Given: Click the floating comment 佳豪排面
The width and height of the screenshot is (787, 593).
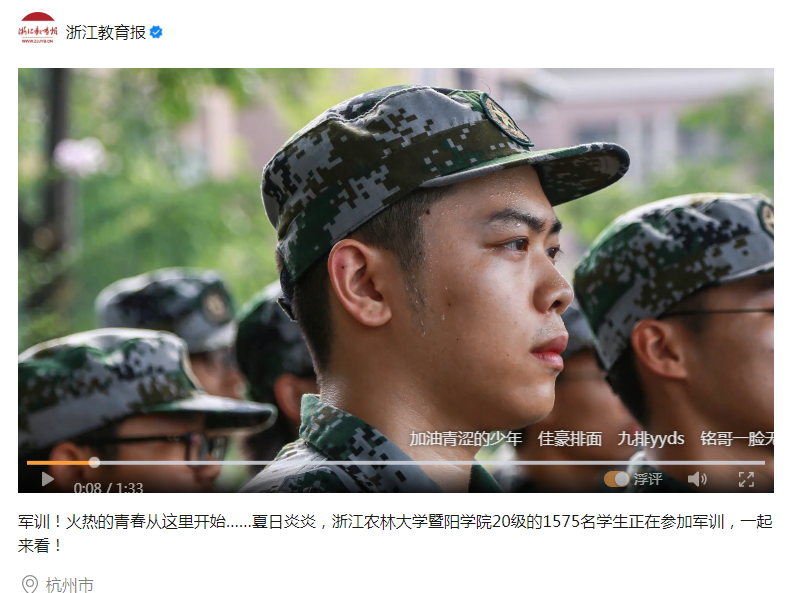Looking at the screenshot, I should pyautogui.click(x=570, y=439).
